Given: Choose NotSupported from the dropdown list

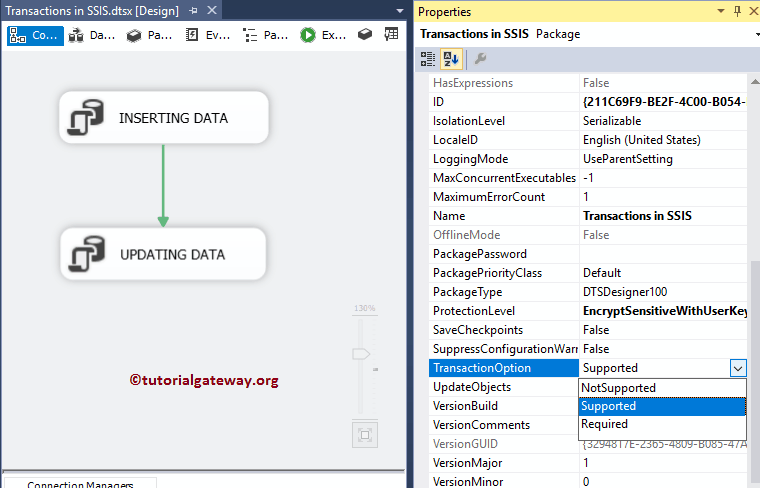Looking at the screenshot, I should (663, 388).
